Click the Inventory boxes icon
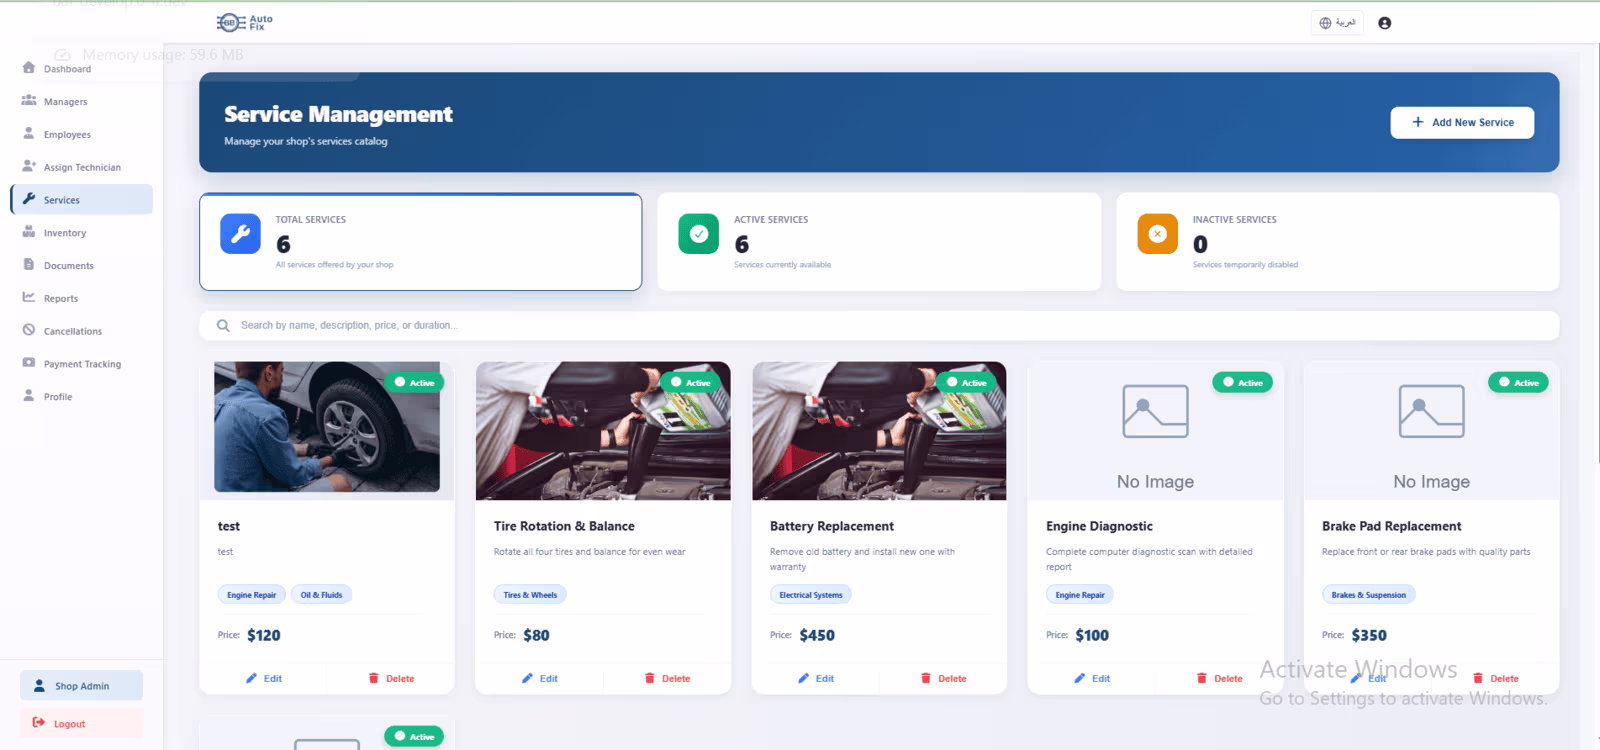The width and height of the screenshot is (1600, 750). (x=29, y=232)
